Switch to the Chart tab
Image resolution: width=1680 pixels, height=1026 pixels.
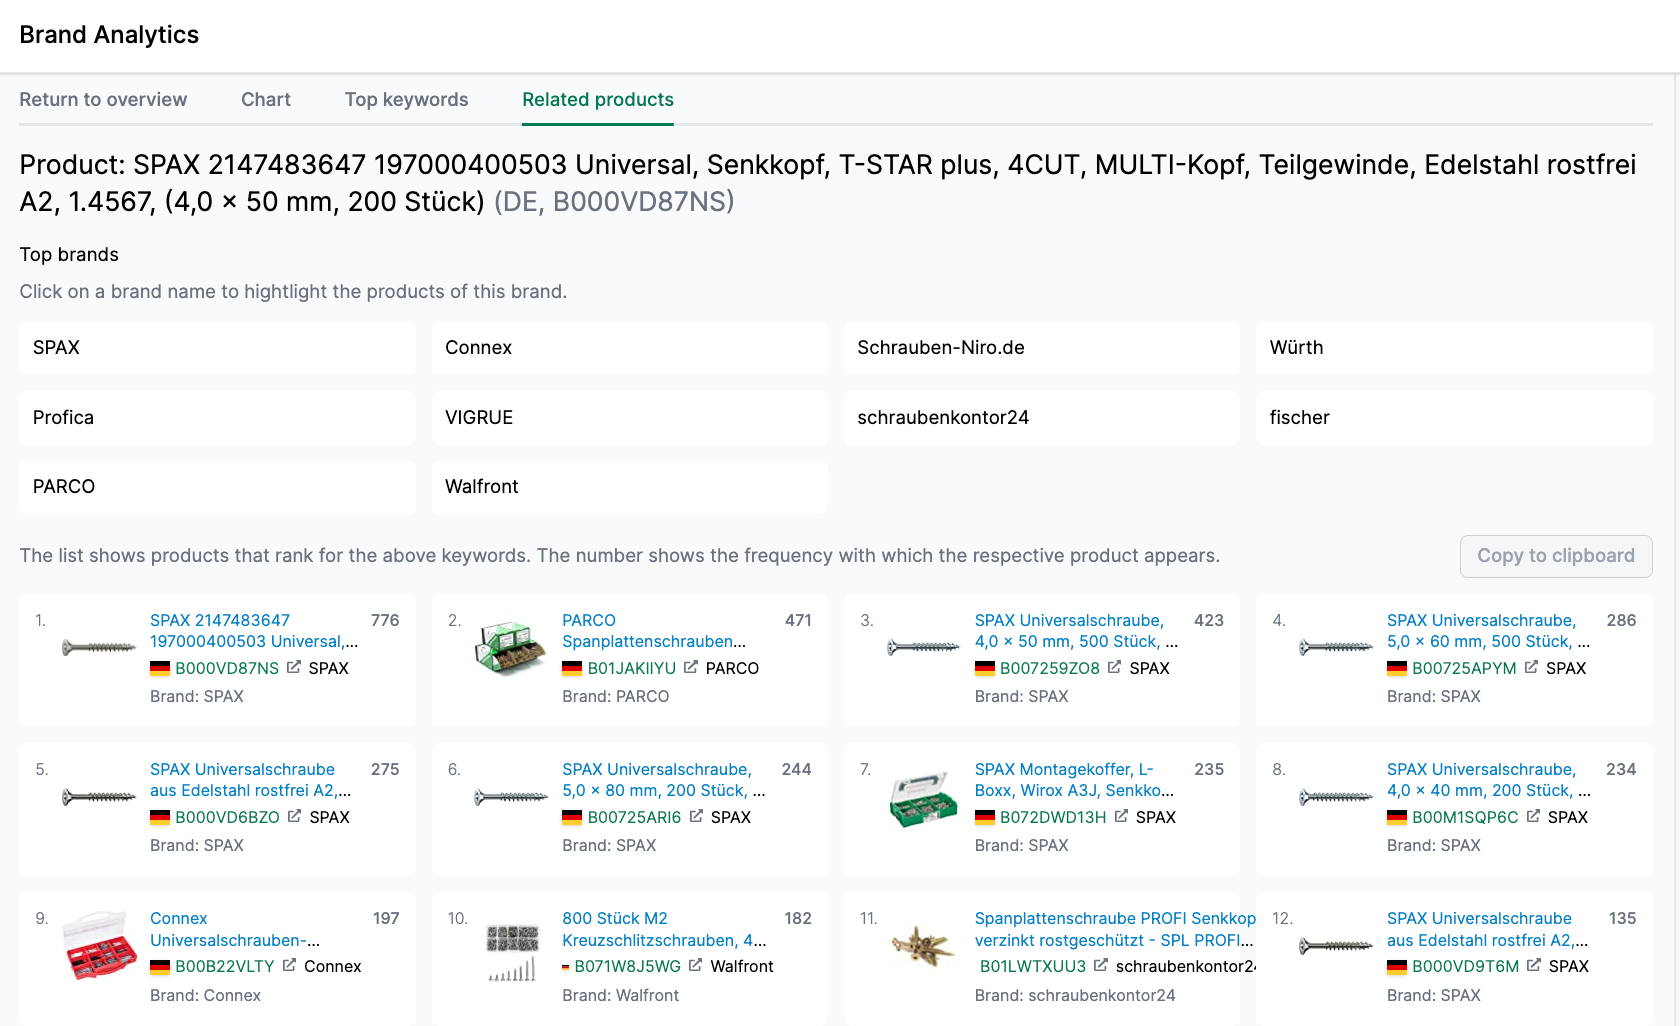(265, 99)
